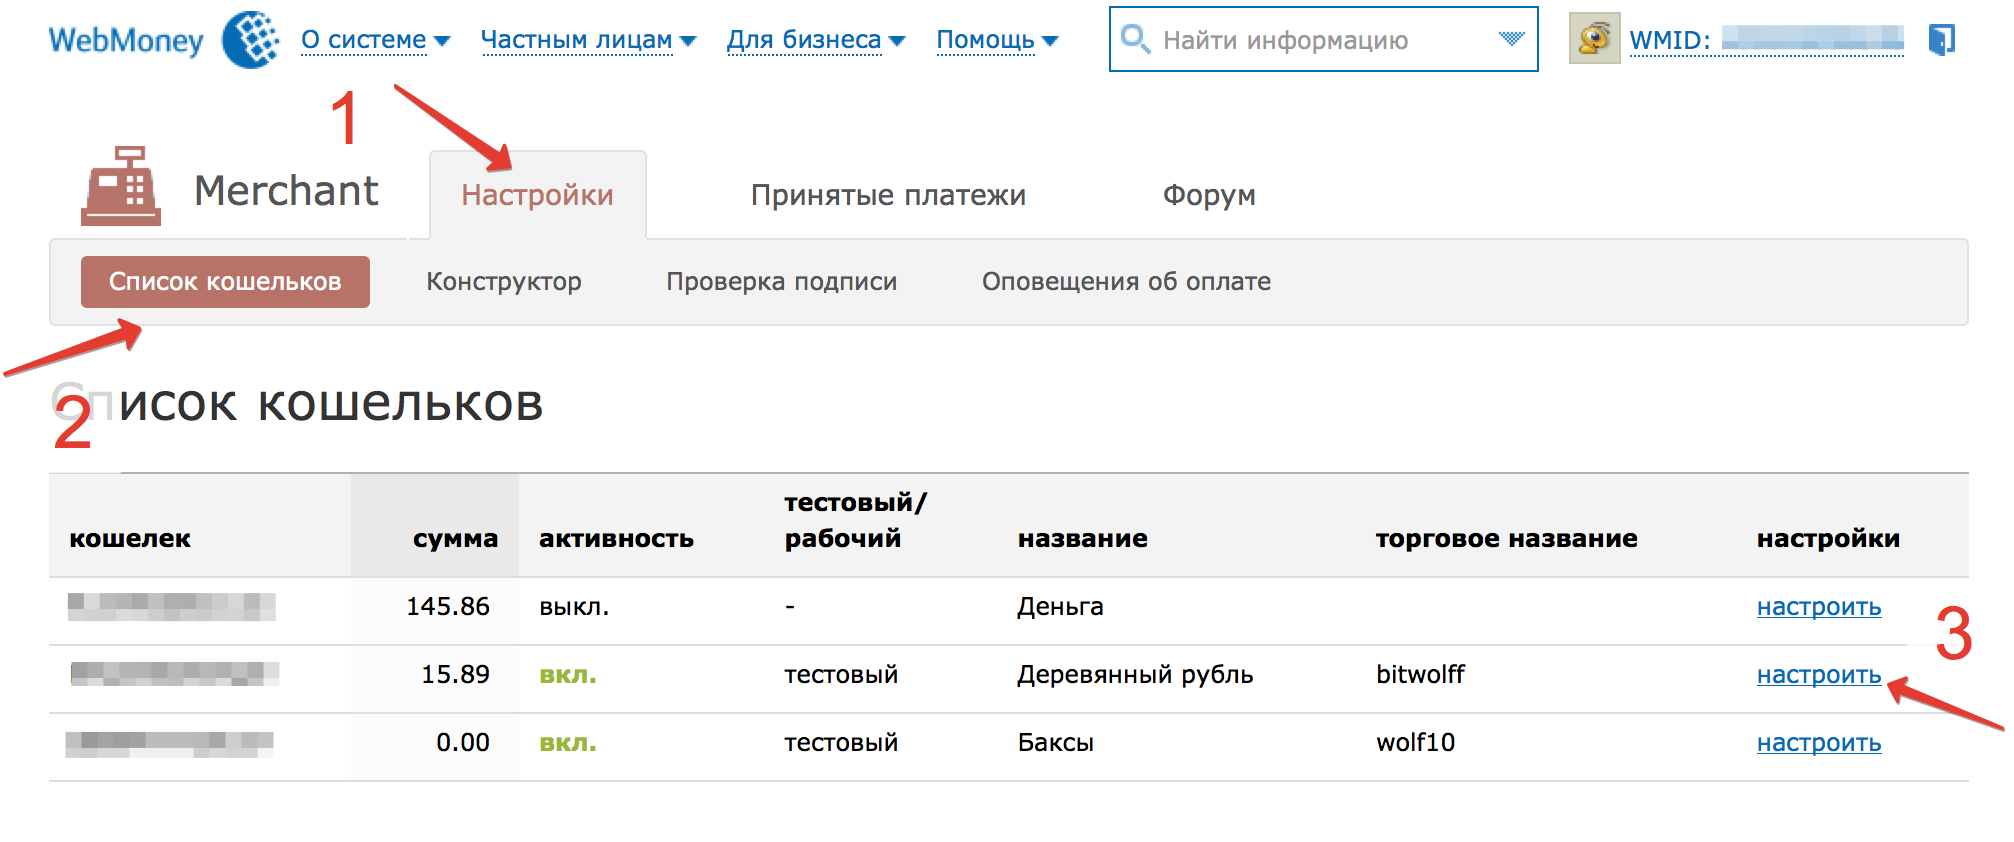Open the 'Конструктор' subsection

503,282
